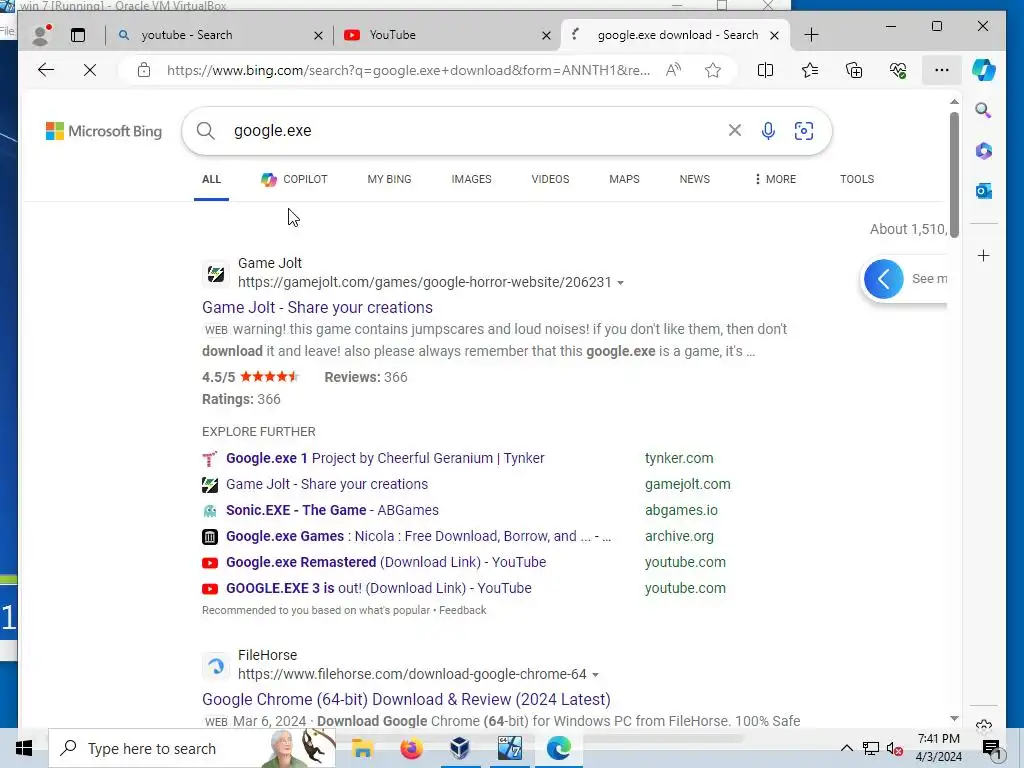Image resolution: width=1024 pixels, height=768 pixels.
Task: Open the Windows Start menu
Action: tap(24, 748)
